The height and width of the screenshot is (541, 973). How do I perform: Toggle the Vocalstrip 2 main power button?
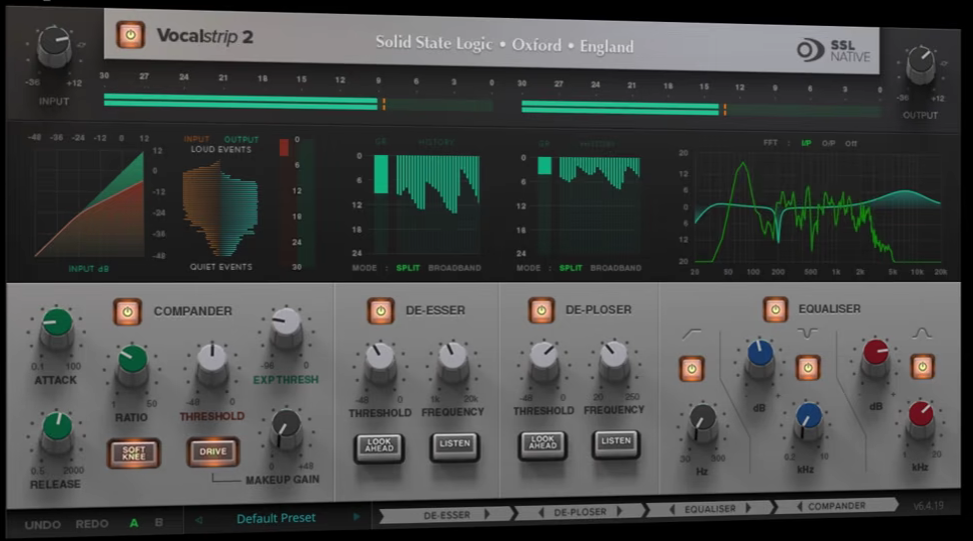pyautogui.click(x=130, y=35)
